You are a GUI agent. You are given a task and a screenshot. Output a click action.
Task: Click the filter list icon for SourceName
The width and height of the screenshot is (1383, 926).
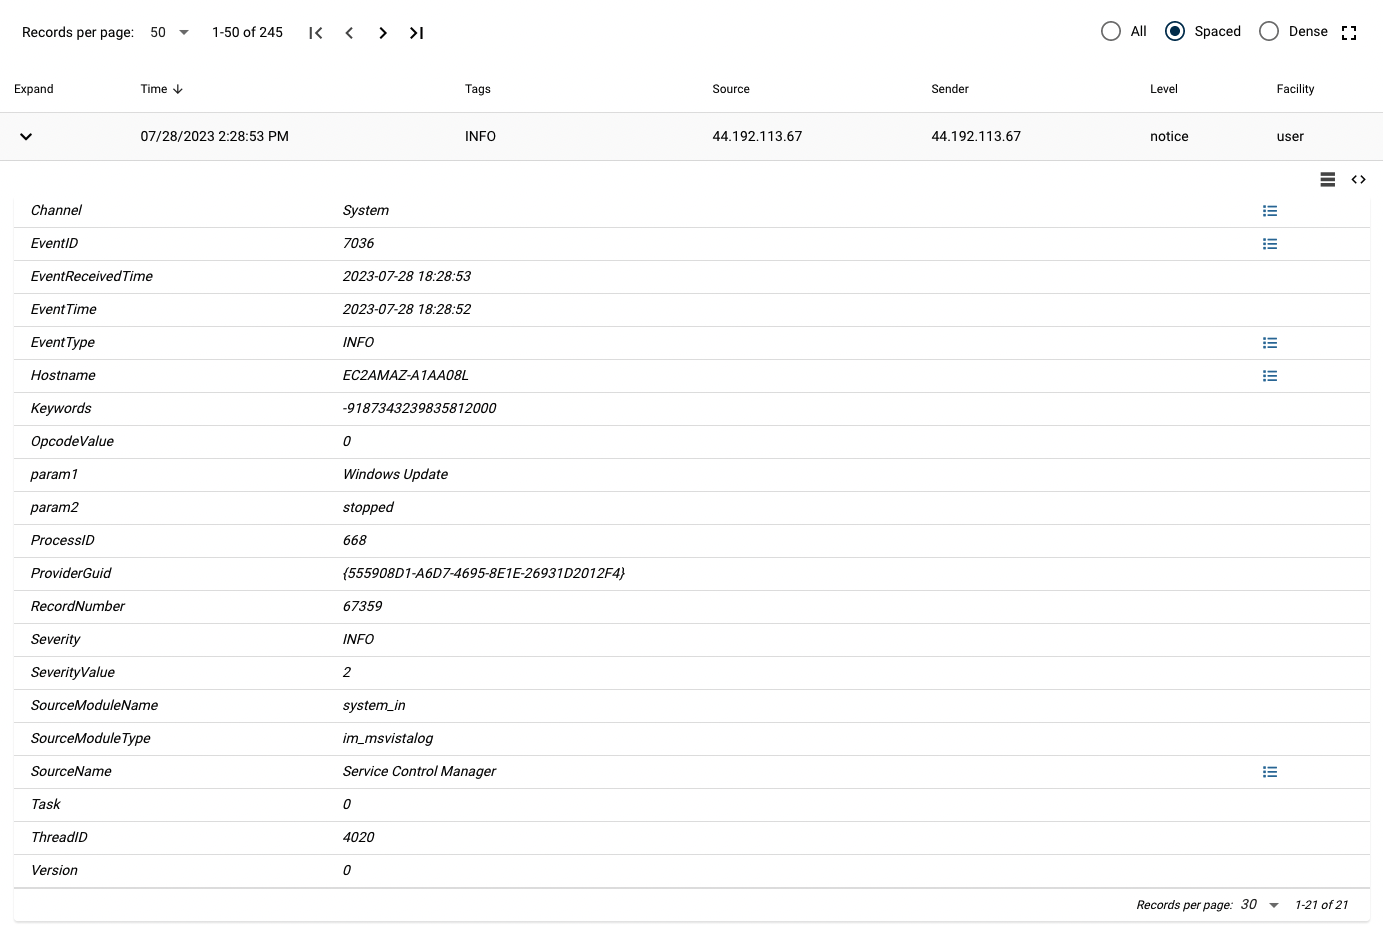1270,772
